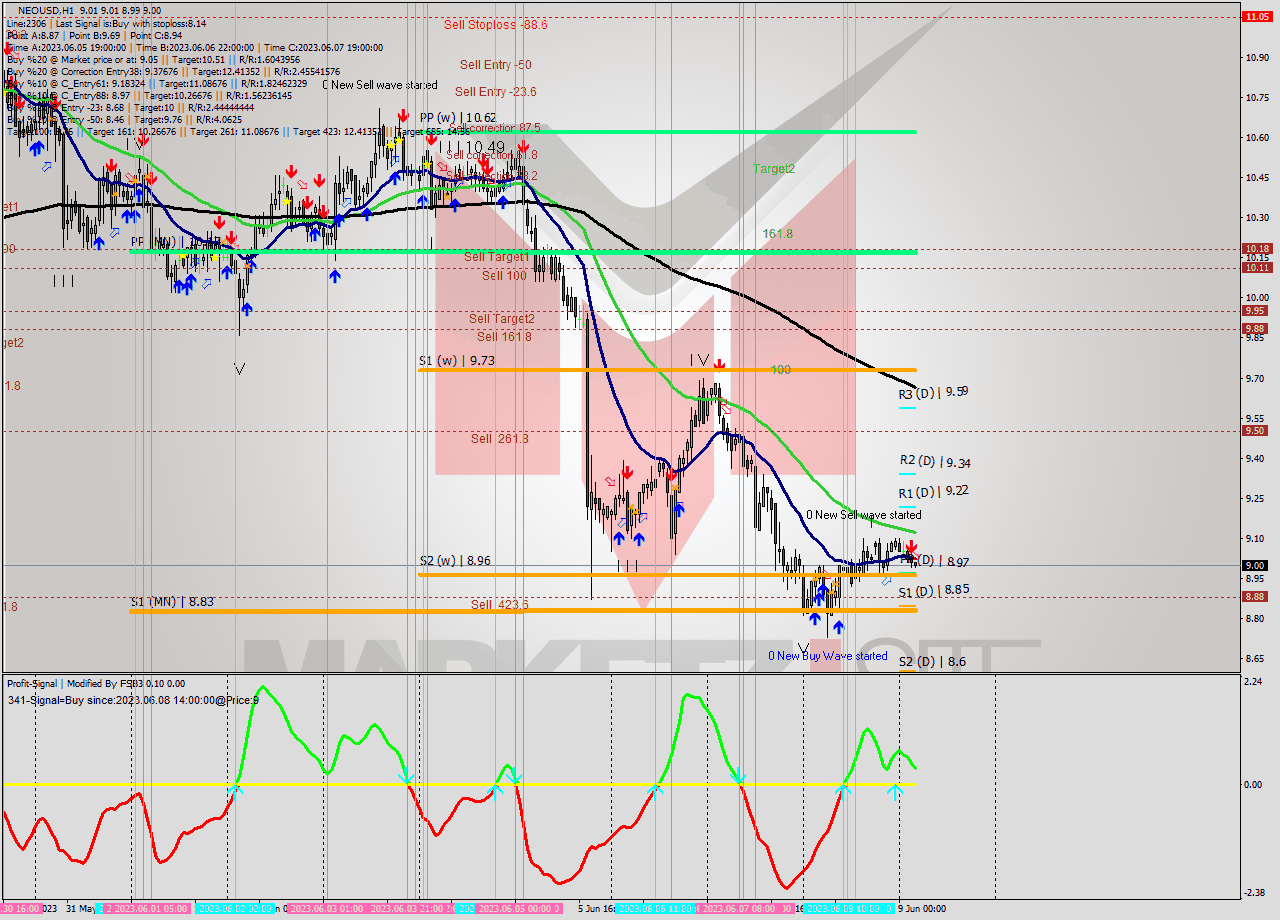Click the 'Sell Target1' label
The height and width of the screenshot is (920, 1280).
pyautogui.click(x=497, y=257)
